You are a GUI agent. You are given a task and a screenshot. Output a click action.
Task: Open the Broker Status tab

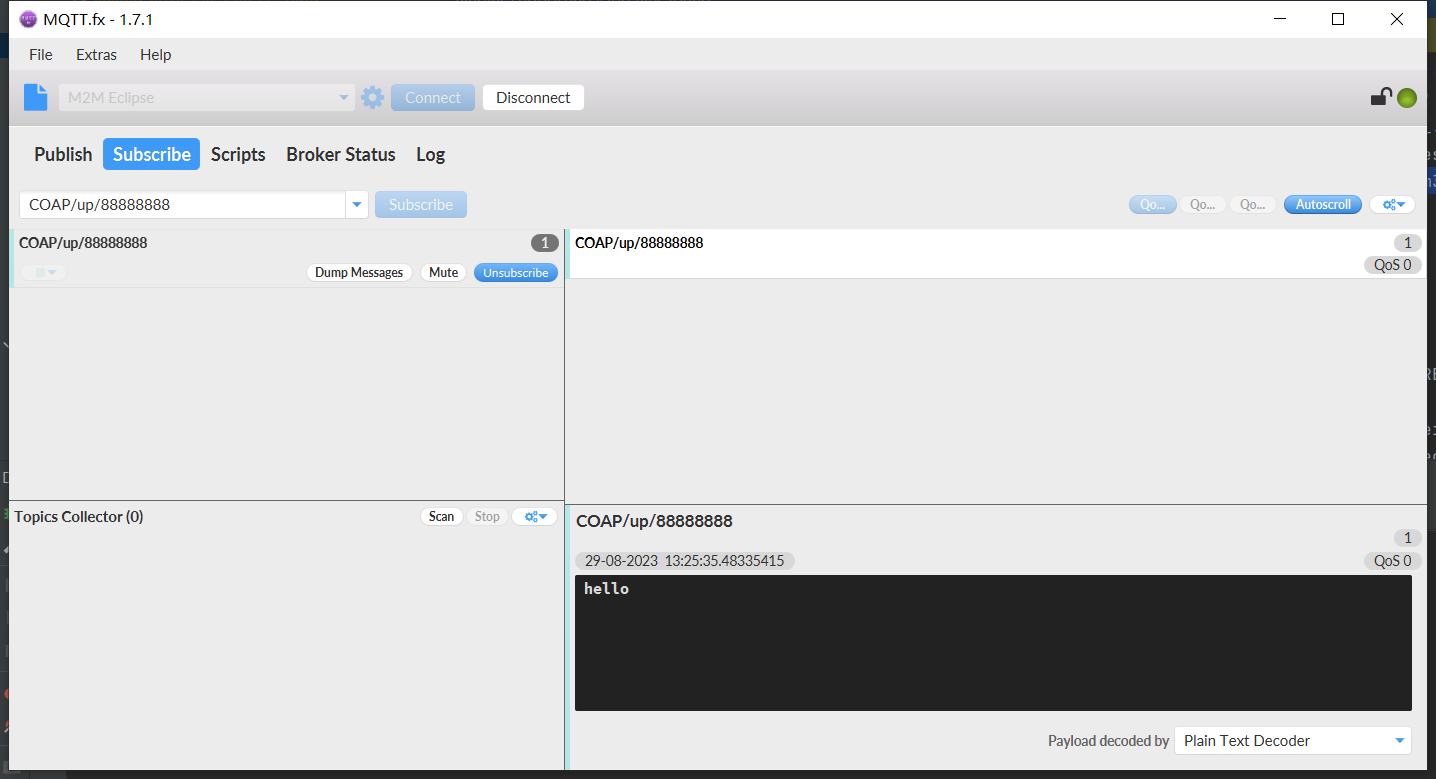click(x=341, y=154)
